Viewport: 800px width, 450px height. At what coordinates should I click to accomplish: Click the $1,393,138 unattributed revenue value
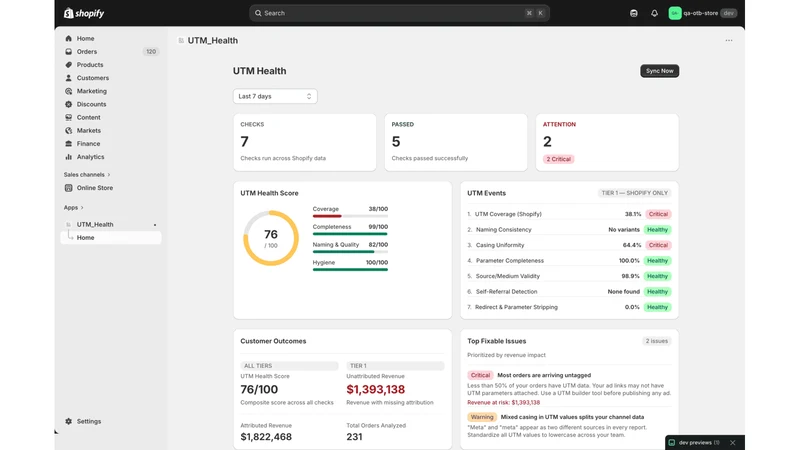pos(376,389)
